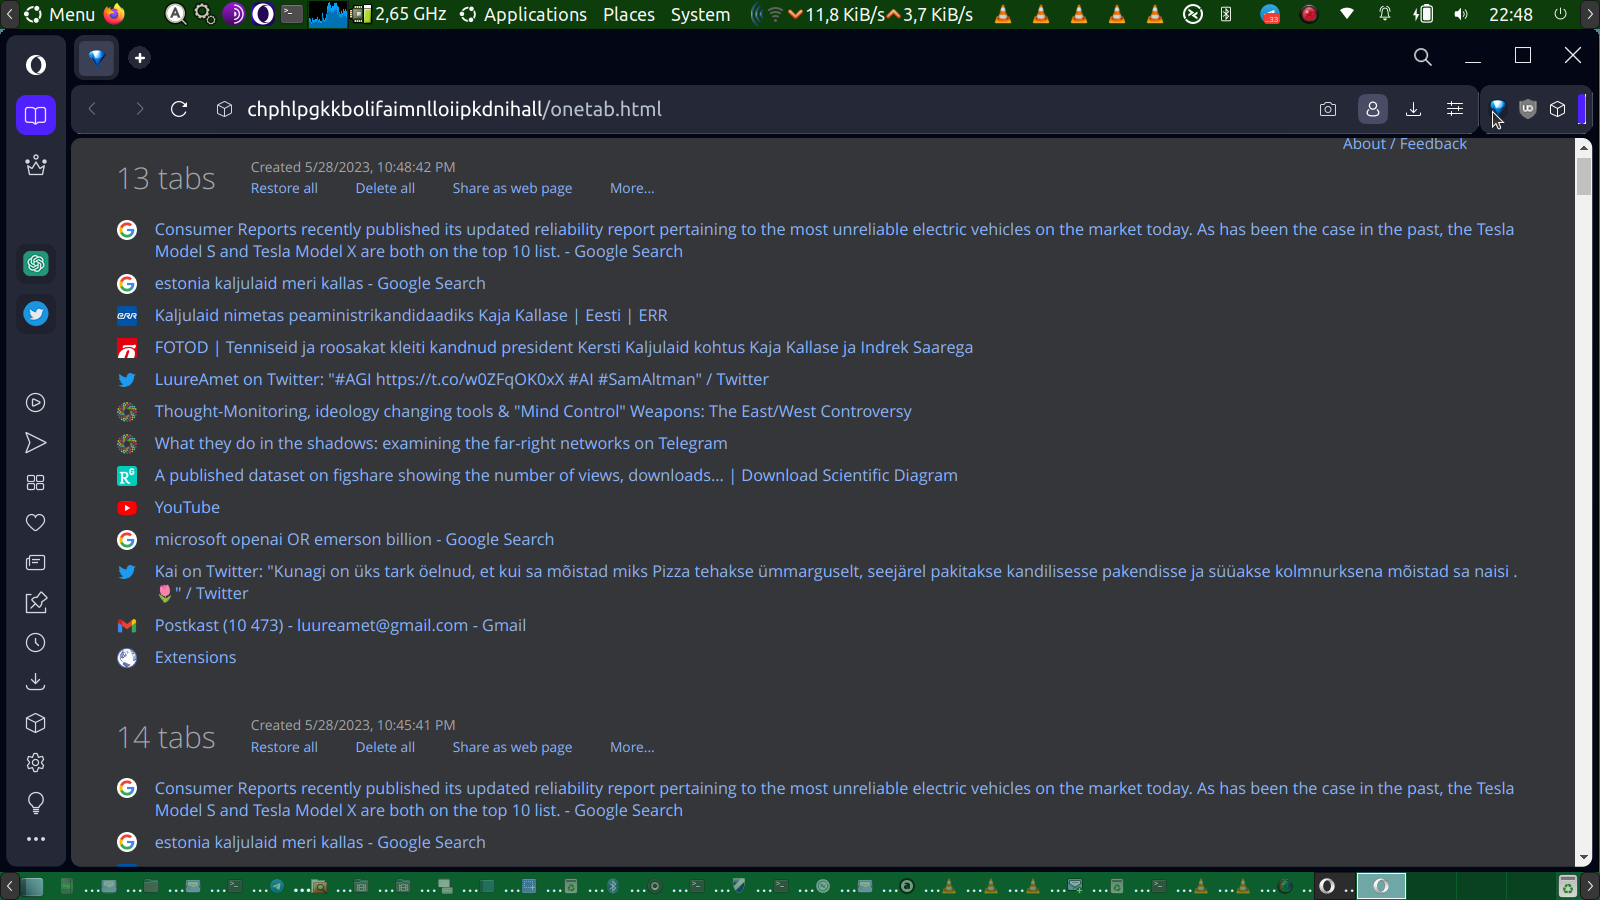Open the About / Feedback link
This screenshot has width=1600, height=900.
click(x=1404, y=144)
